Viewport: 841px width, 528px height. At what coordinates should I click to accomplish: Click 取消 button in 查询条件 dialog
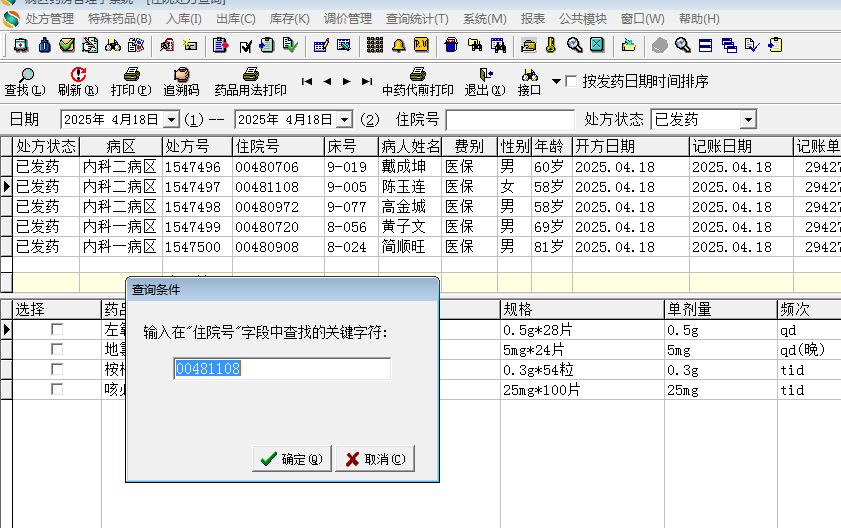[x=375, y=459]
